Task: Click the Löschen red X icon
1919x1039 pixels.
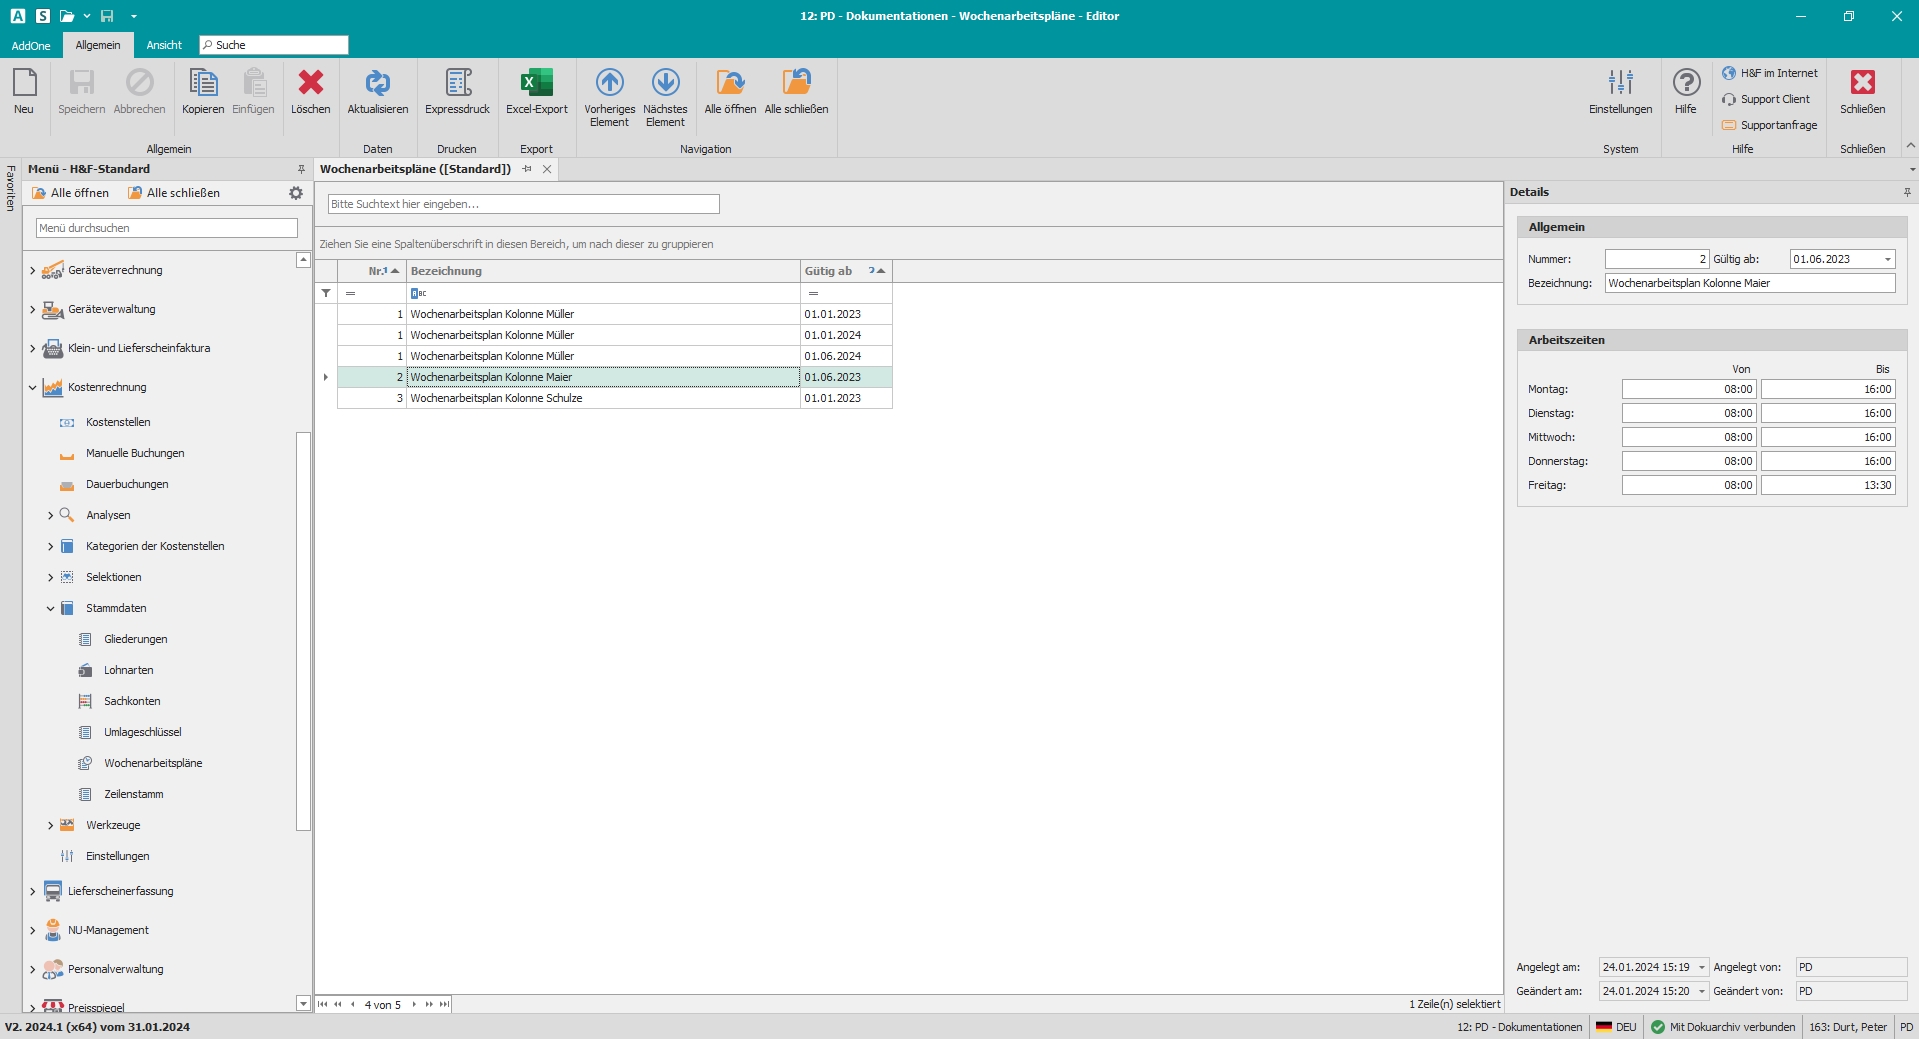Action: (x=310, y=84)
